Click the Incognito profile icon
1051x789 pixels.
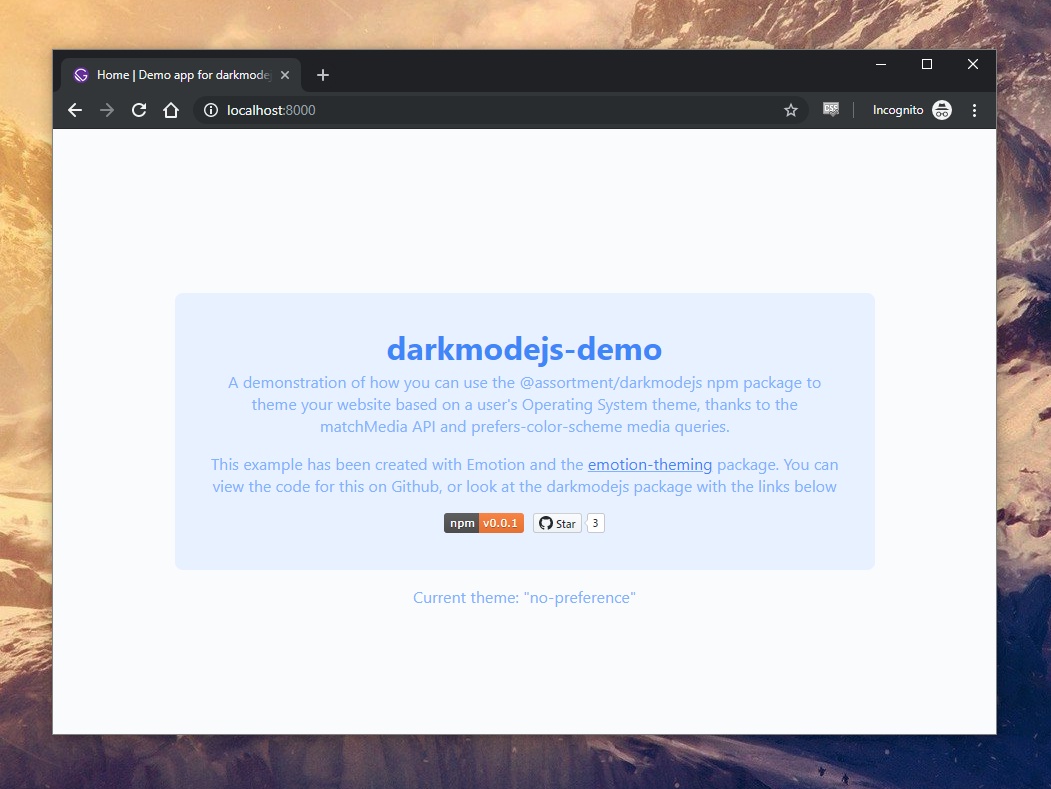click(942, 110)
